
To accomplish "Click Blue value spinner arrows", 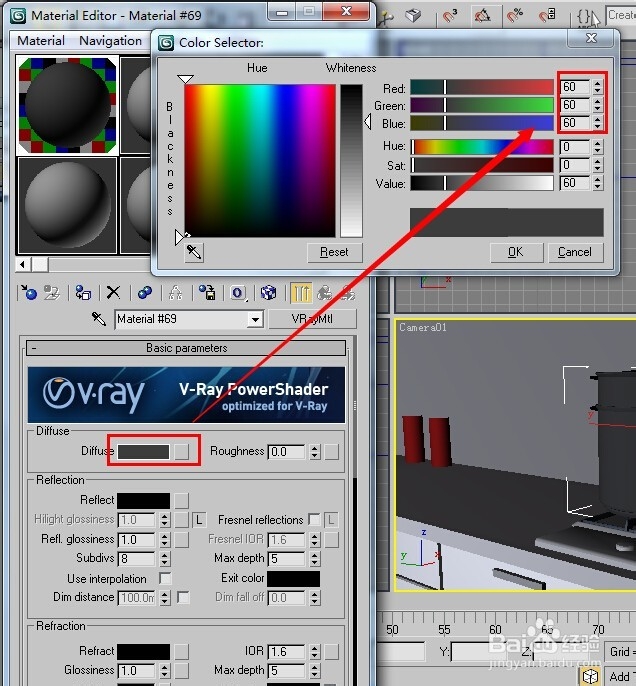I will click(x=598, y=123).
